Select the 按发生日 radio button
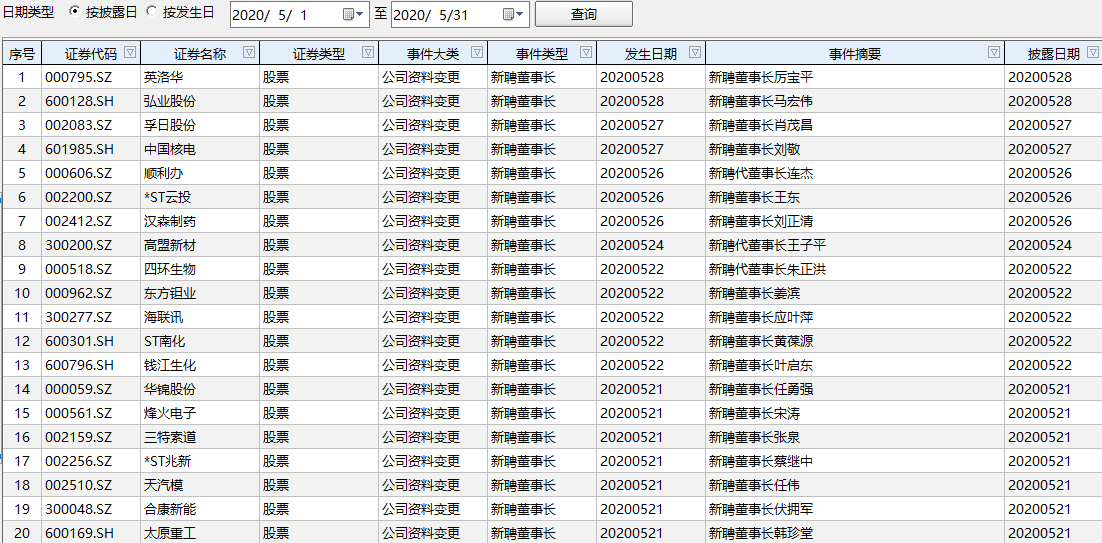 click(151, 11)
